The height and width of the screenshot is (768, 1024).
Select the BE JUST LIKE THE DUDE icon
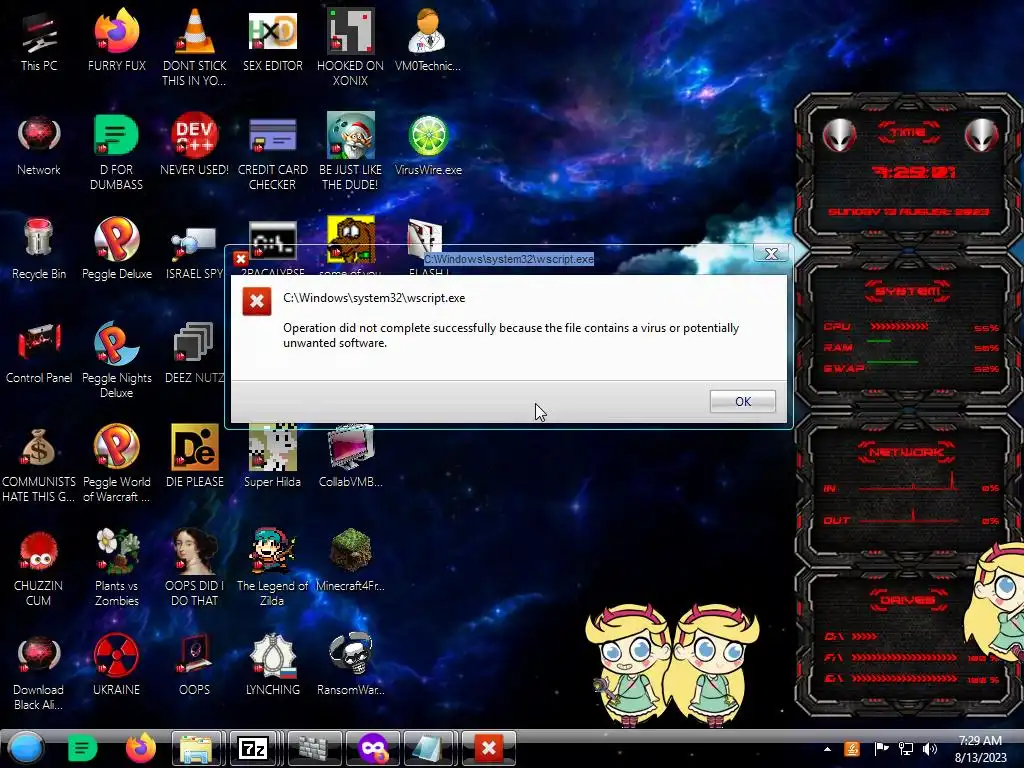coord(351,152)
